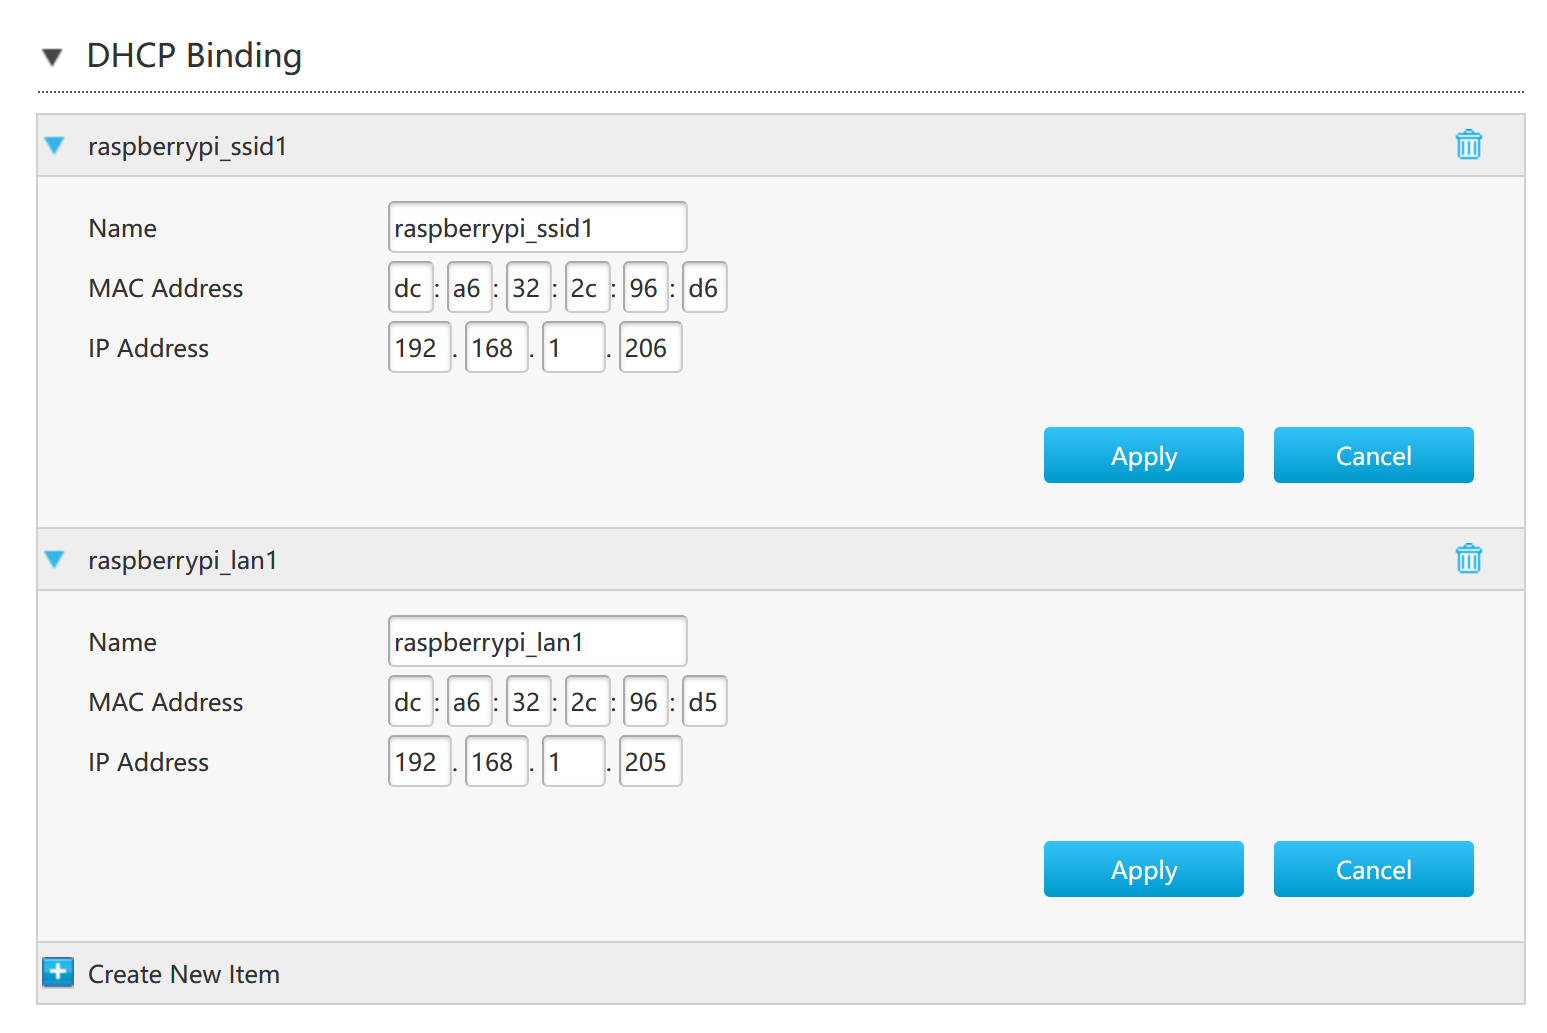Click first MAC octet dc of raspberrypi_ssid1
The width and height of the screenshot is (1547, 1033).
[x=410, y=288]
